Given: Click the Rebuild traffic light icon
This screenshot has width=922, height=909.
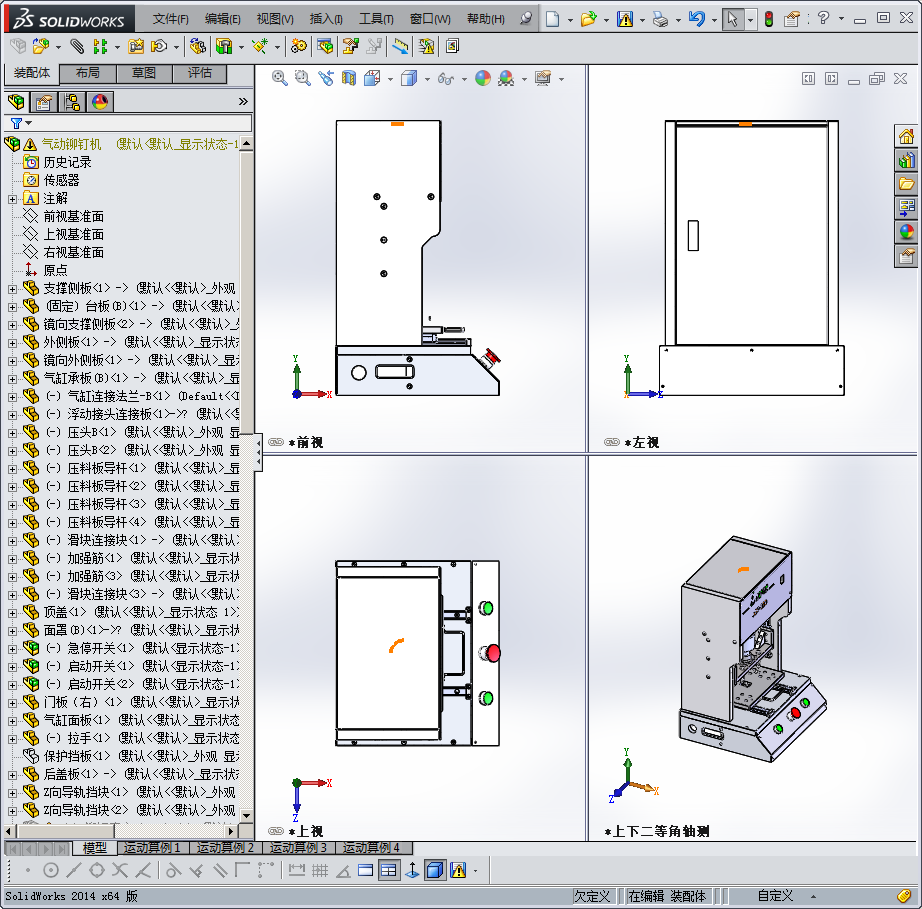Looking at the screenshot, I should tap(769, 19).
